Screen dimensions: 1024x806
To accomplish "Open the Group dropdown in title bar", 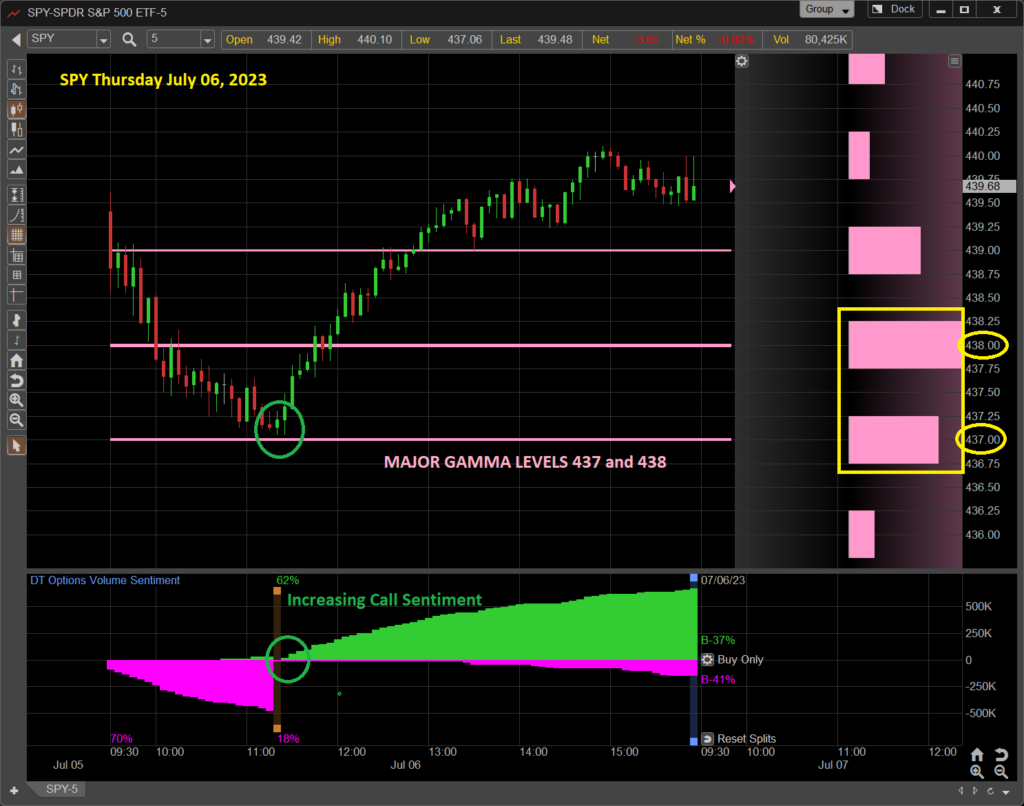I will tap(827, 10).
